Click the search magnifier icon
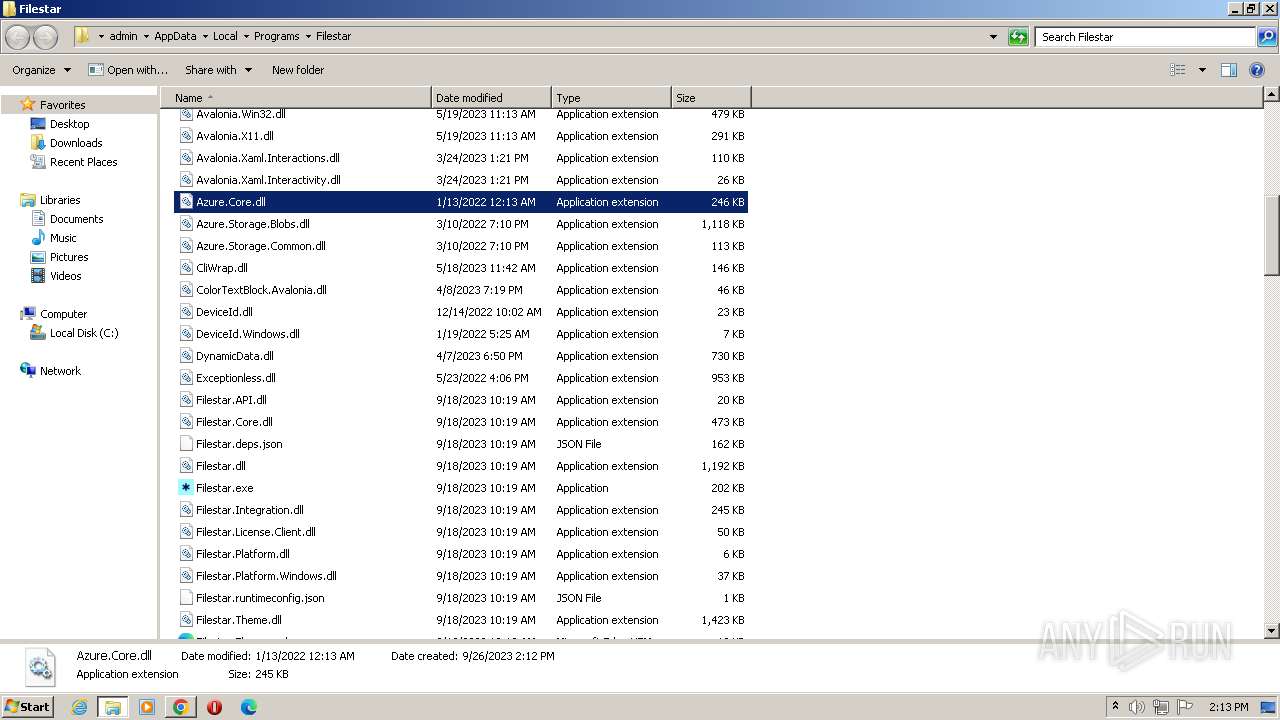 [x=1267, y=37]
